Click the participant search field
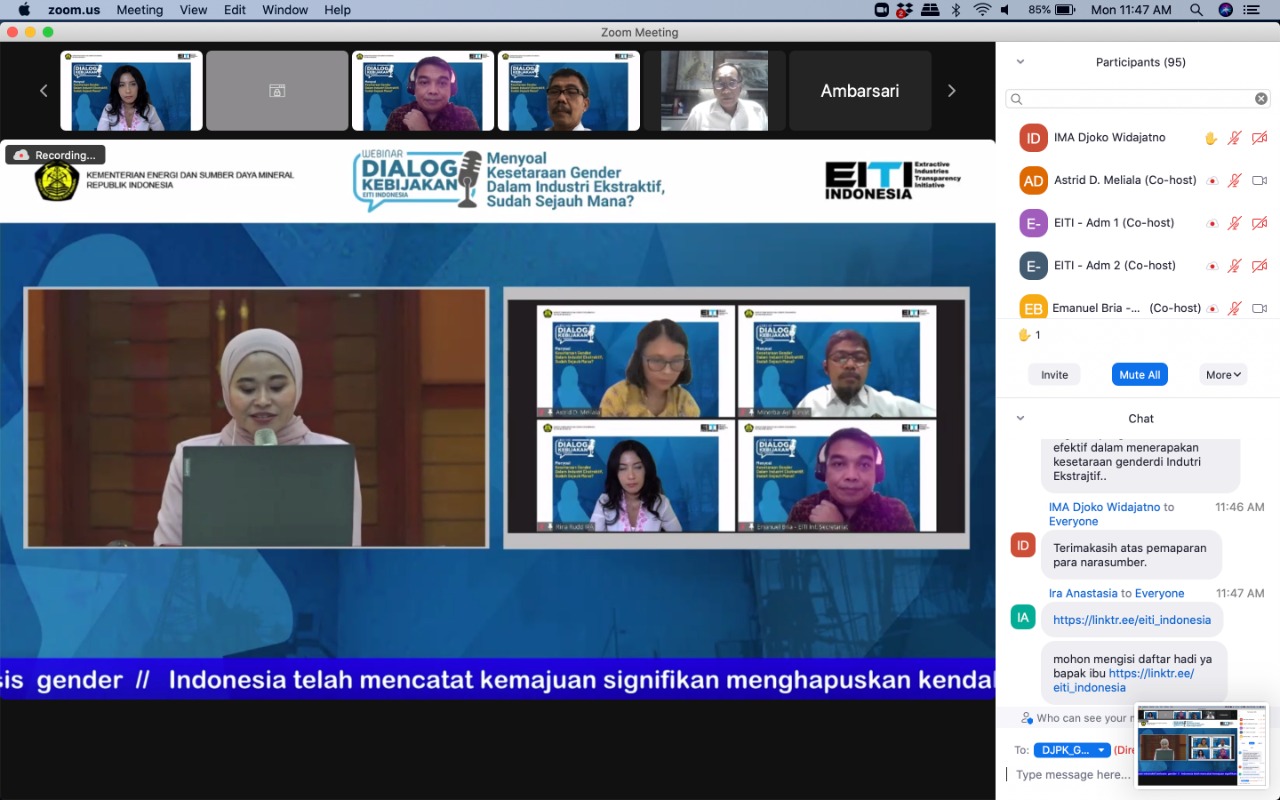The image size is (1280, 800). [x=1135, y=99]
